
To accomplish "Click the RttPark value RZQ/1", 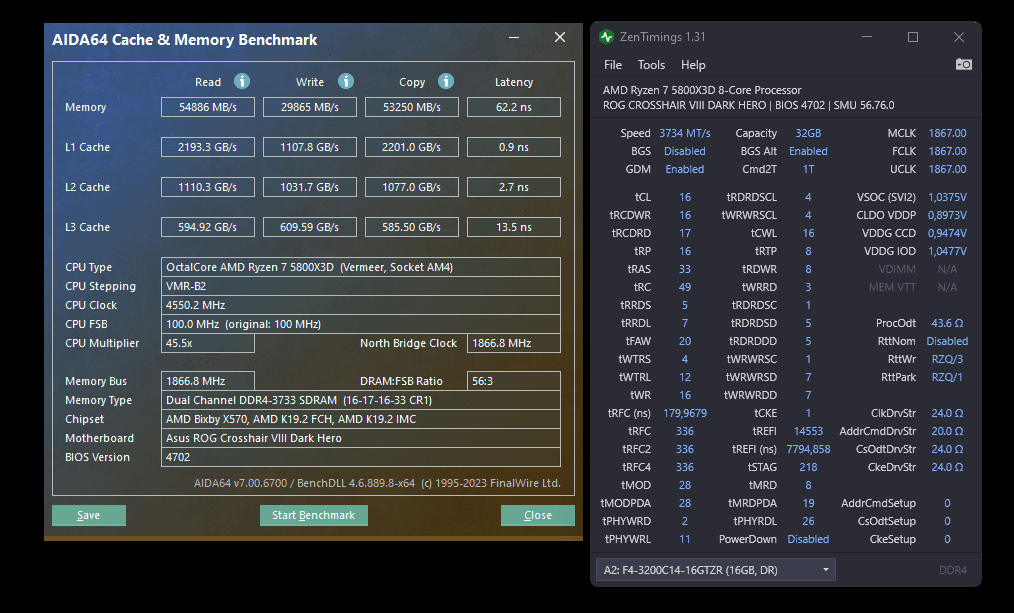I will click(x=947, y=377).
